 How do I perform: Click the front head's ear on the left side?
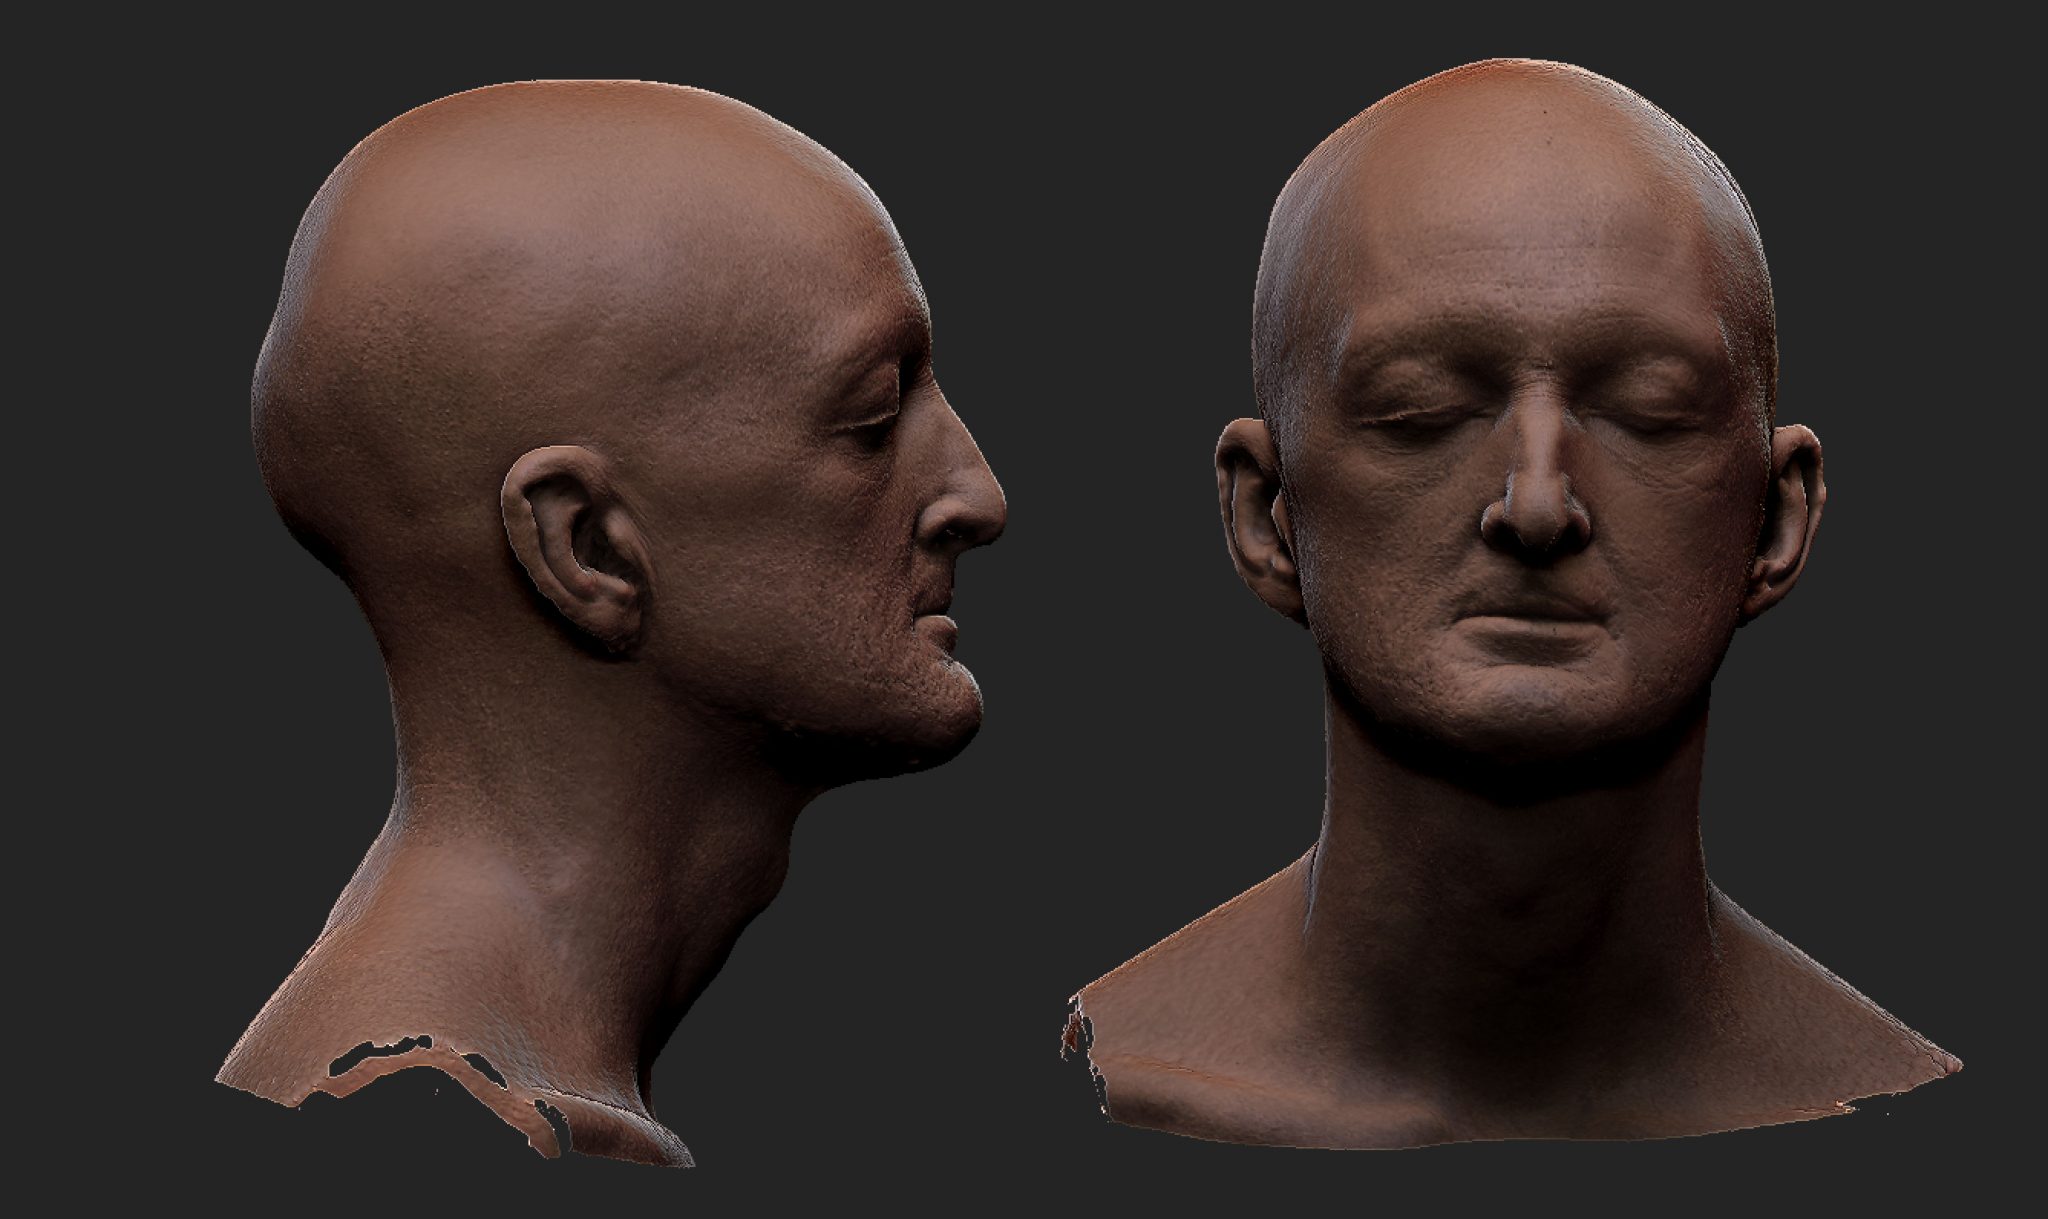[1255, 520]
